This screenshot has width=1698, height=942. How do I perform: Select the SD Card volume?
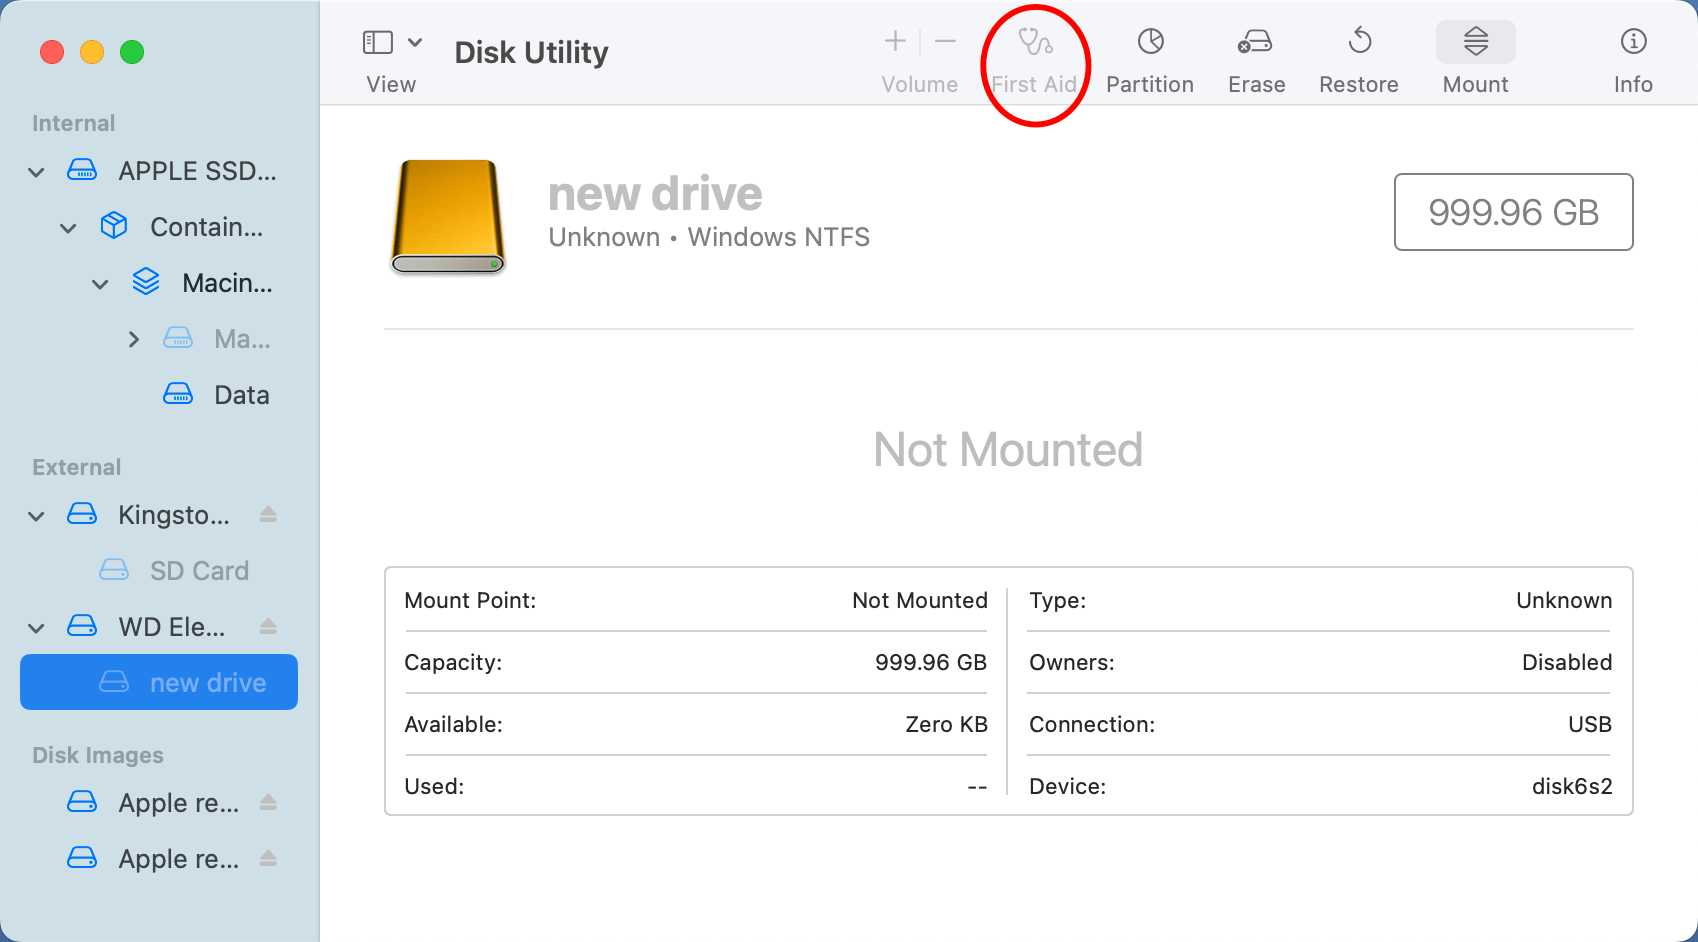199,570
